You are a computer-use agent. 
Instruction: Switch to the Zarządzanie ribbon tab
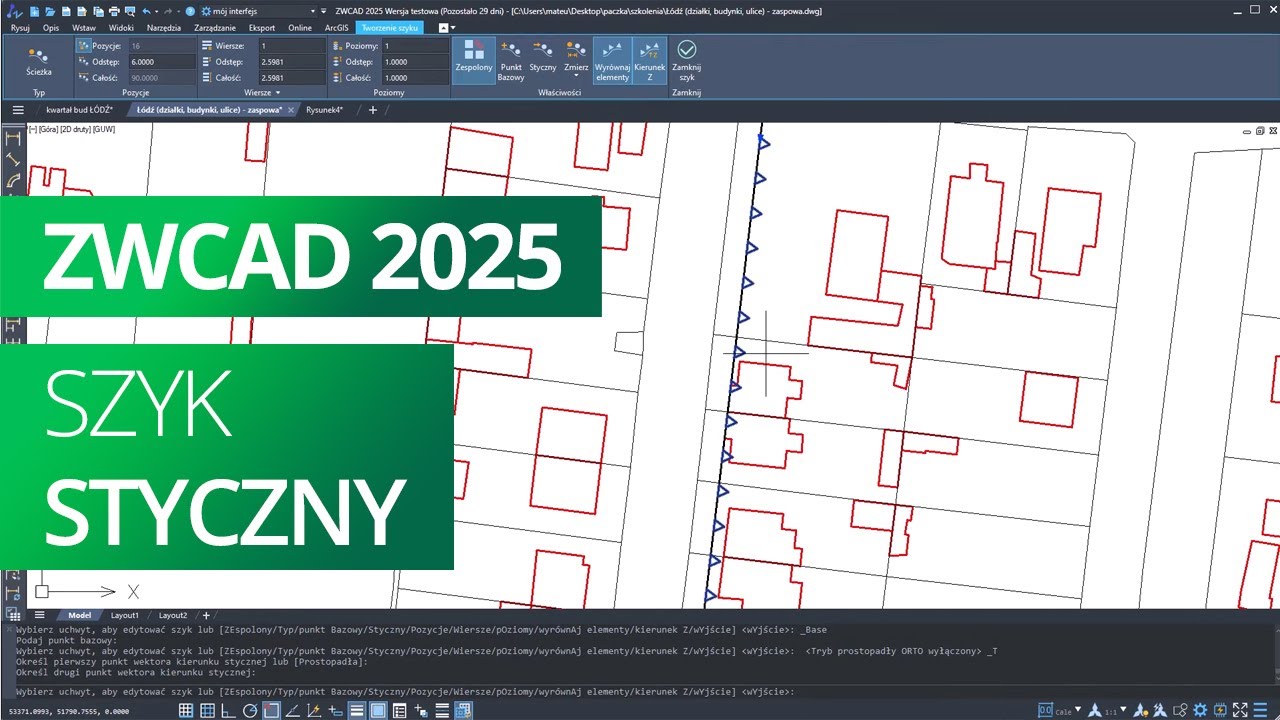tap(215, 28)
